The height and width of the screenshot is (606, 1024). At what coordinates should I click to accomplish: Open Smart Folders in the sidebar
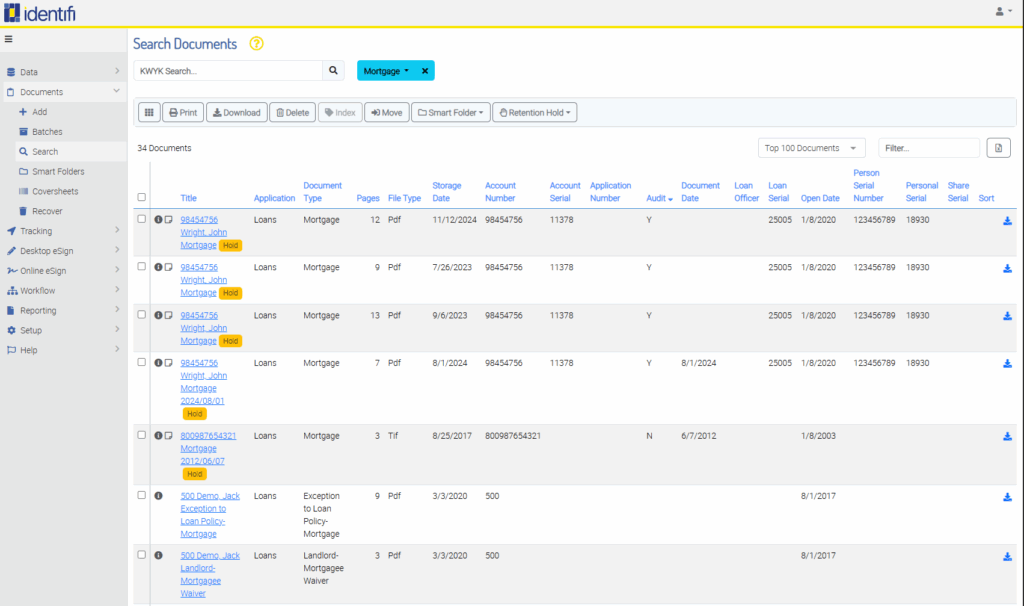pos(58,172)
